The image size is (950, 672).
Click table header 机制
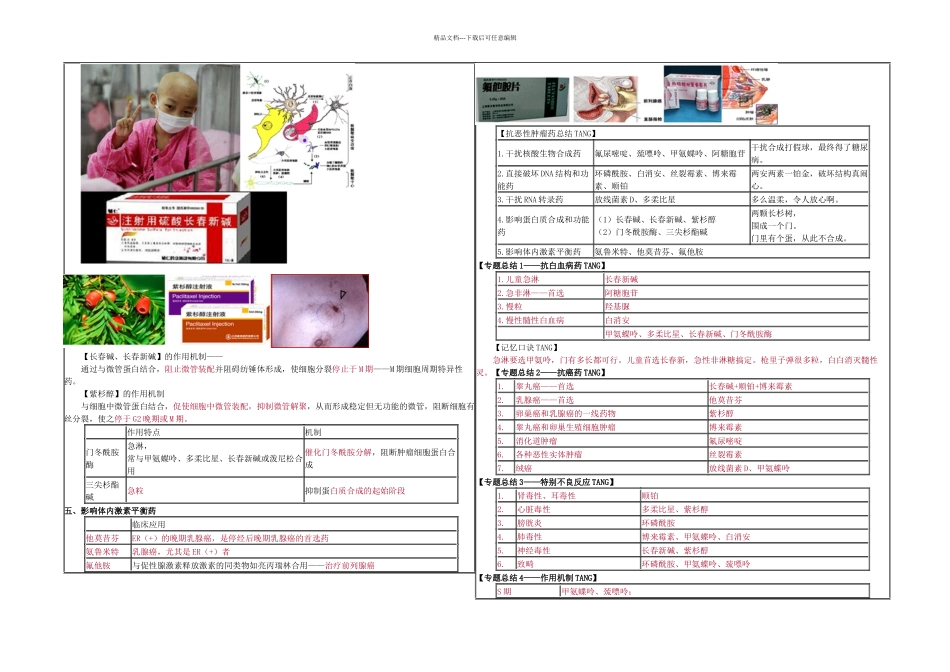click(x=313, y=432)
